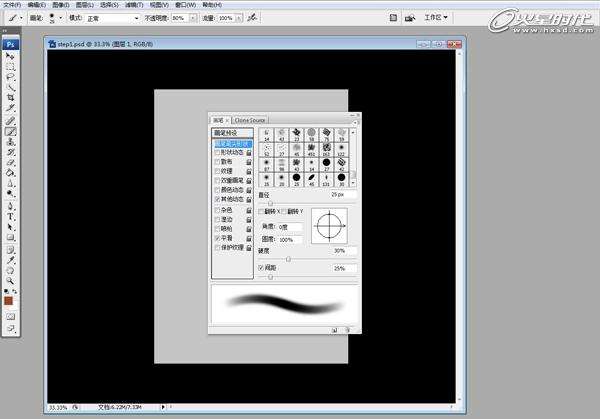This screenshot has height=419, width=600.
Task: Select the Zoom tool
Action: tap(10, 281)
